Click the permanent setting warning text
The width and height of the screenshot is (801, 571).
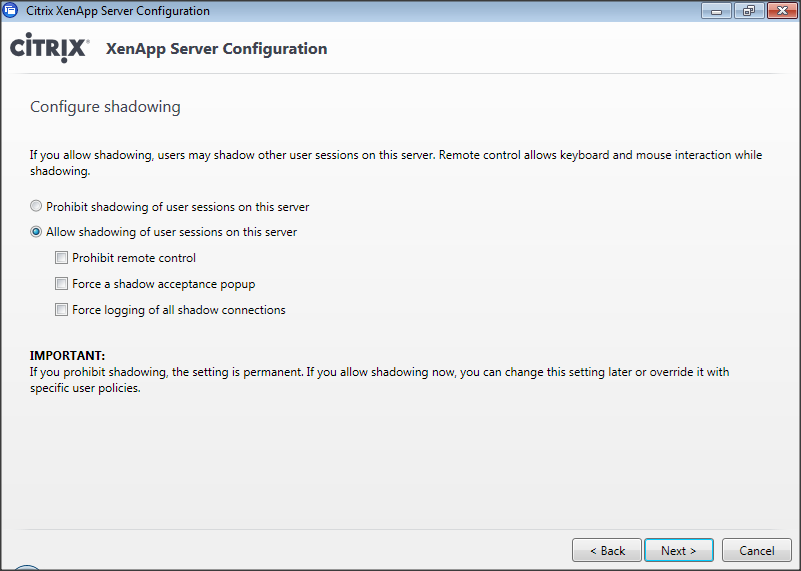tap(379, 380)
